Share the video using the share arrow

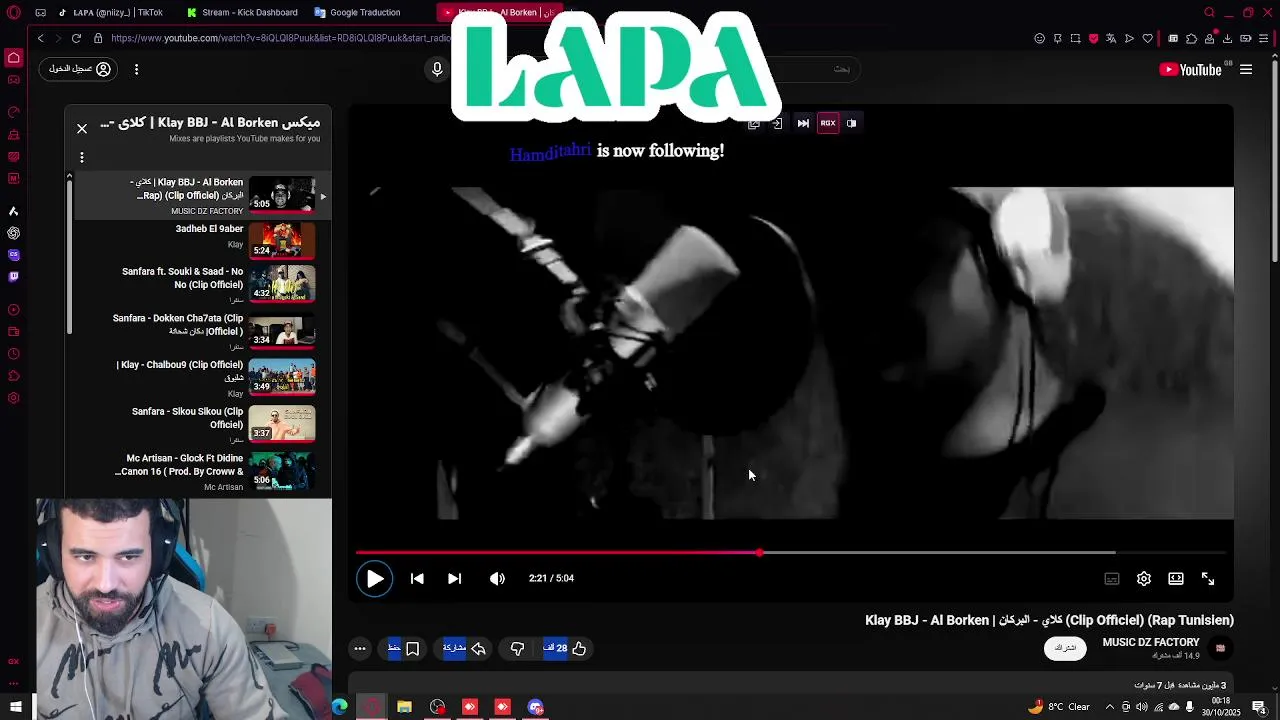465,648
